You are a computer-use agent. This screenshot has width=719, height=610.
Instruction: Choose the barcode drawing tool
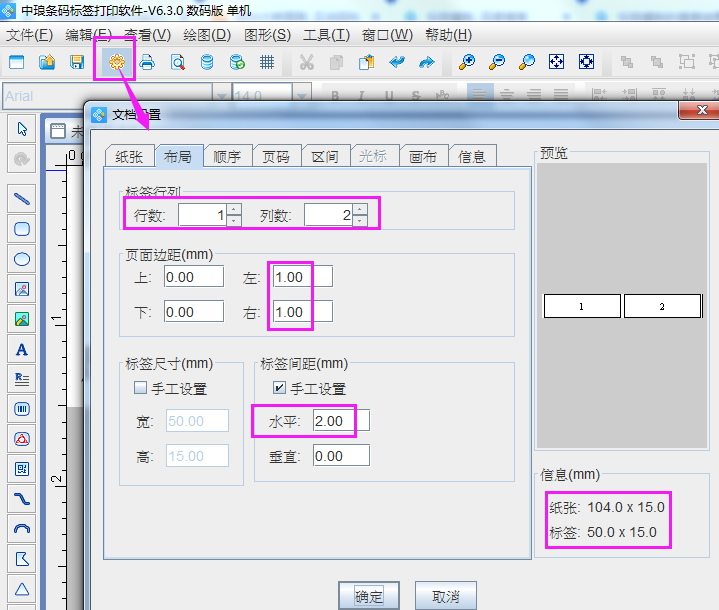[22, 408]
